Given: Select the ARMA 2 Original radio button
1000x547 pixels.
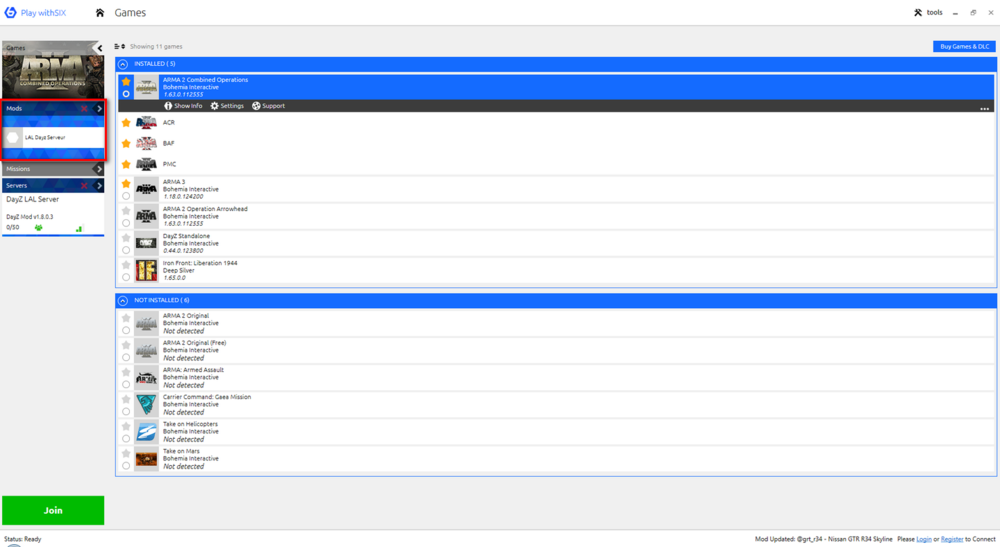Looking at the screenshot, I should 126,330.
